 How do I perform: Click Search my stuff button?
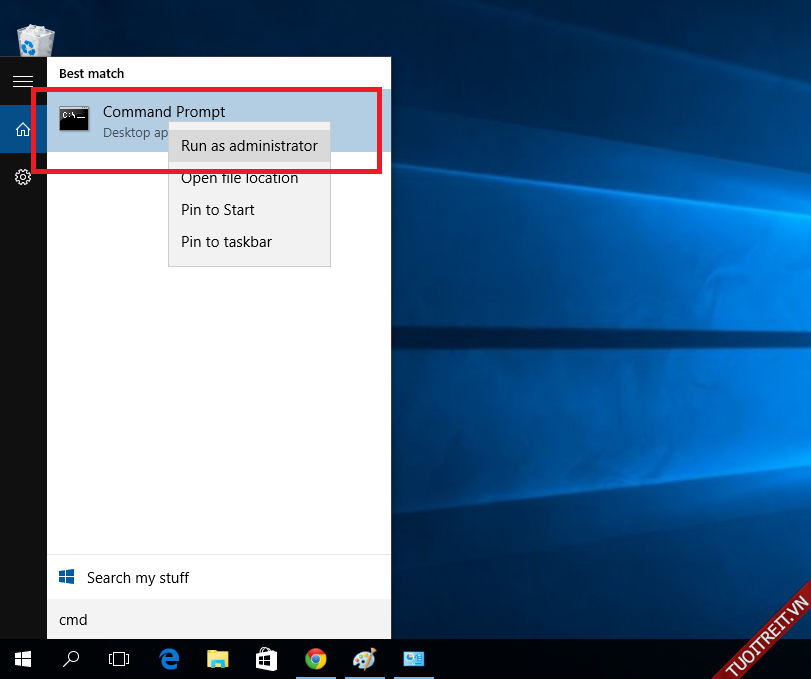click(137, 578)
